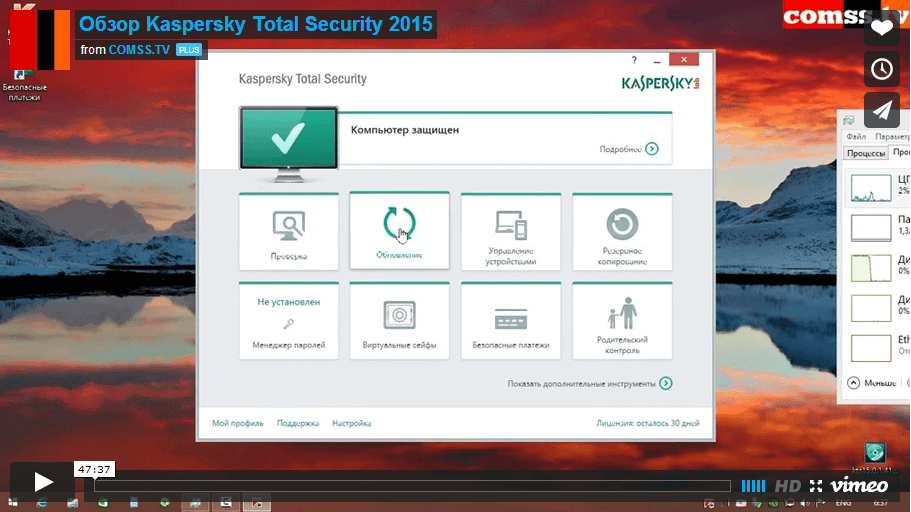Image resolution: width=911 pixels, height=512 pixels.
Task: Open the Менеджер паролей tile
Action: pos(289,320)
